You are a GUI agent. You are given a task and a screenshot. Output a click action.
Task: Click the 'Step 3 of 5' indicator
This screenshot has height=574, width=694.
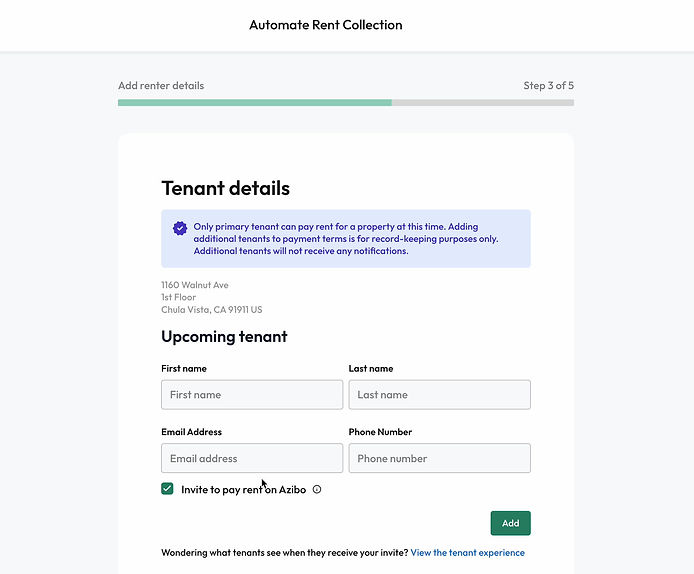pyautogui.click(x=548, y=85)
